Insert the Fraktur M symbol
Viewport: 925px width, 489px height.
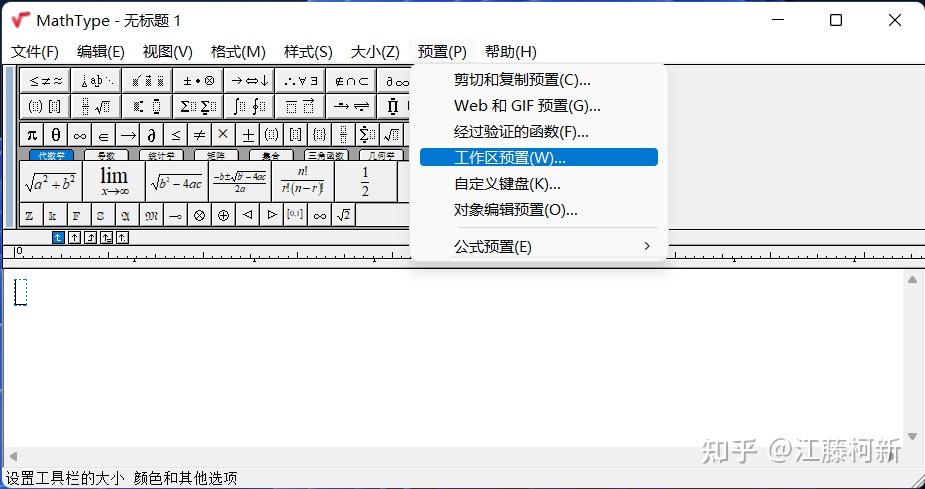[x=151, y=215]
